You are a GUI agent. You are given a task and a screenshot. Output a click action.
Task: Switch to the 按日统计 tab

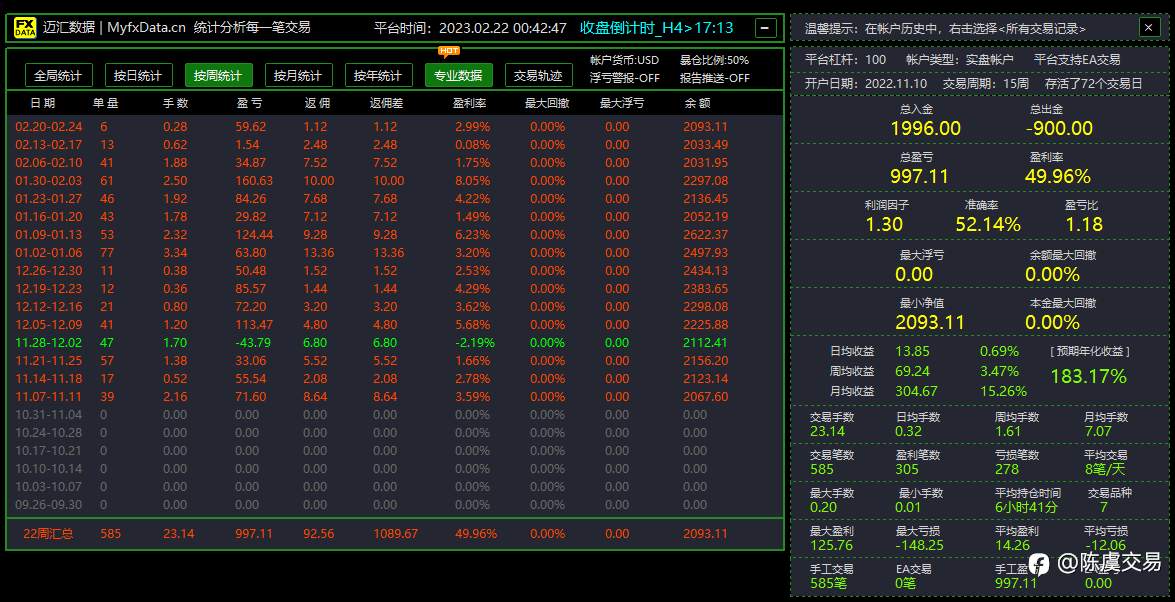[x=139, y=75]
